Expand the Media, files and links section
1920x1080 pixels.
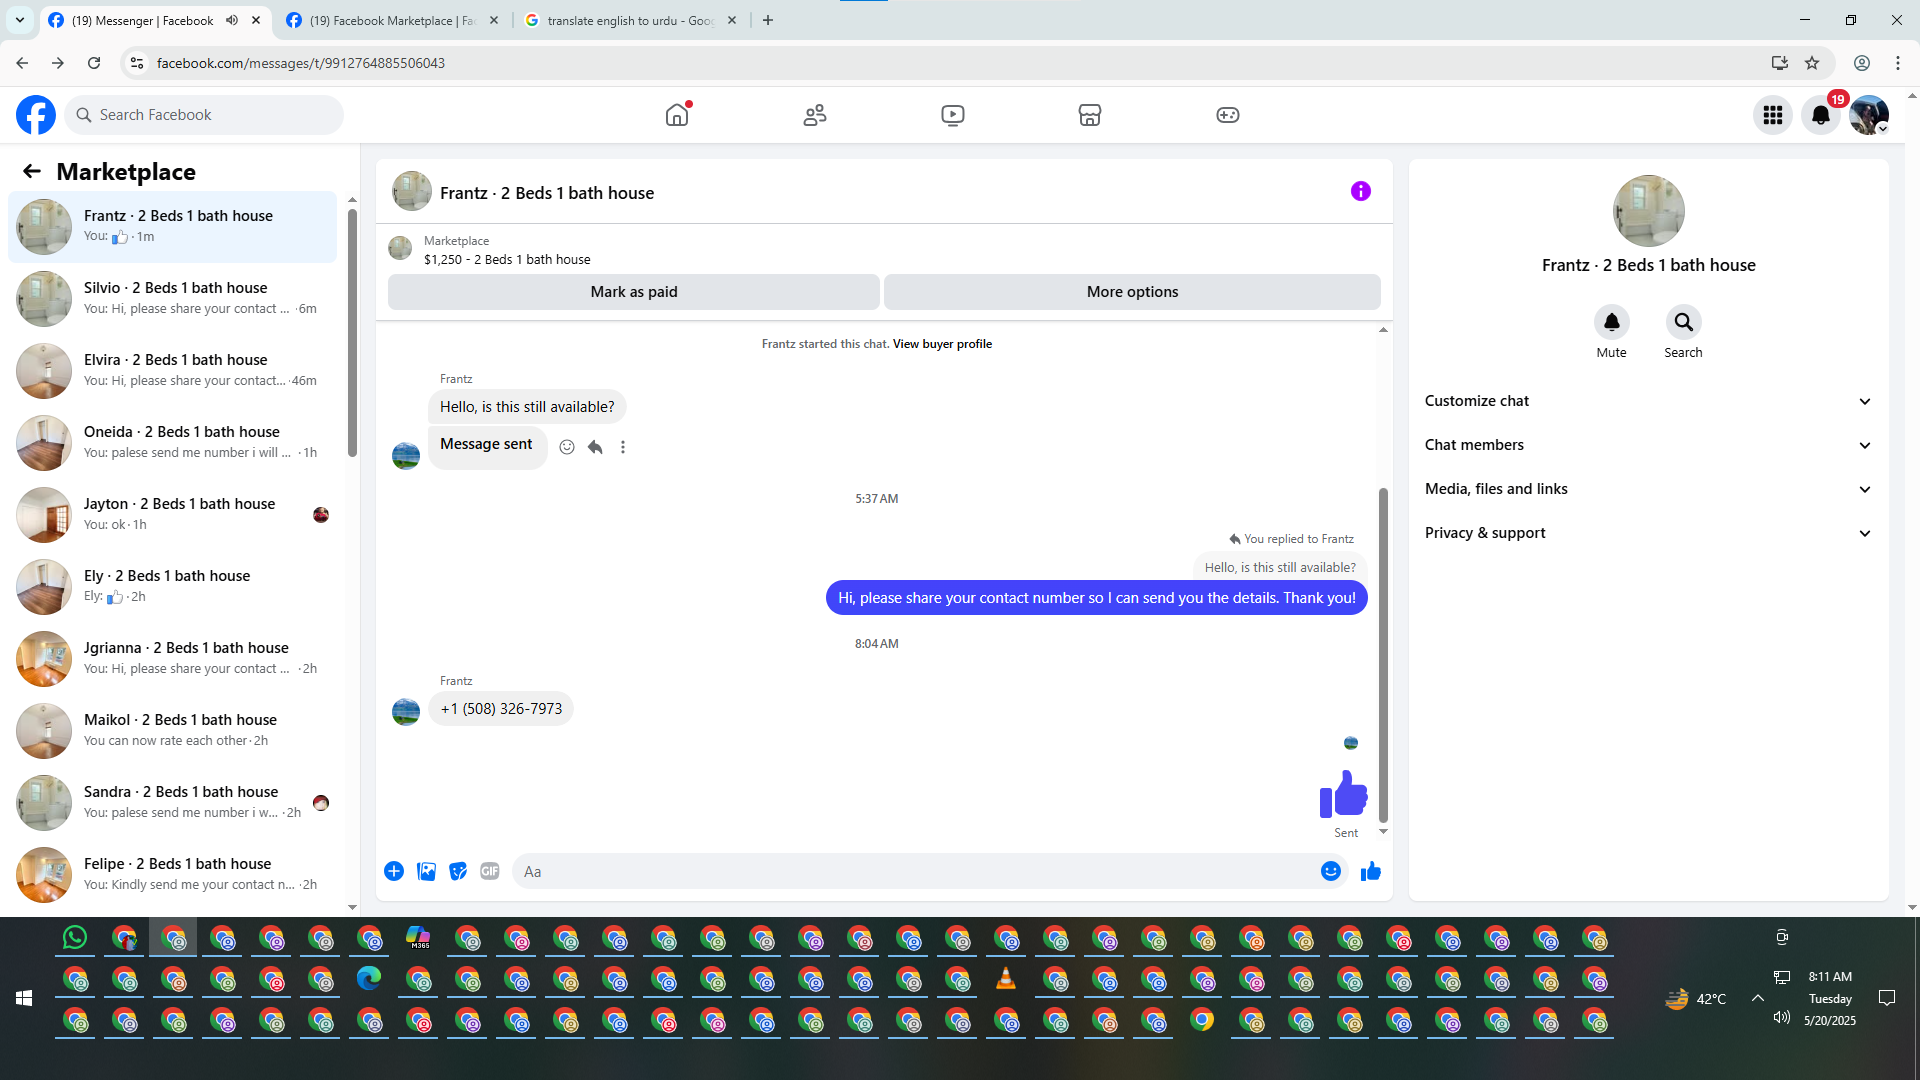click(1647, 489)
